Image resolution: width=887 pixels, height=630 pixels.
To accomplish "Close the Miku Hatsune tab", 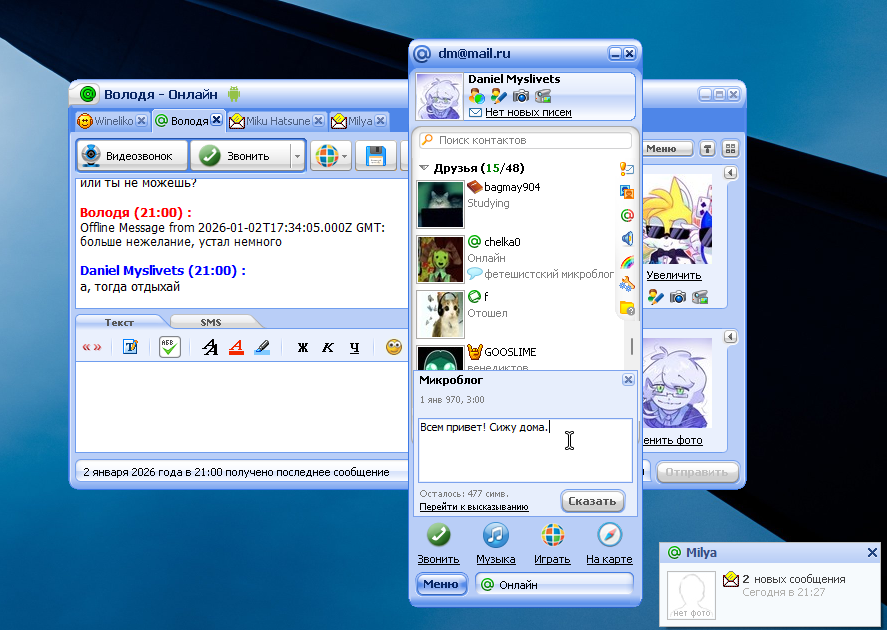I will pyautogui.click(x=318, y=120).
